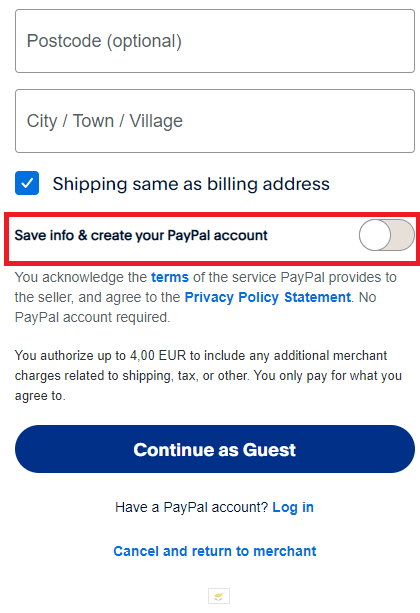420x613 pixels.
Task: Click the white knob of the toggle
Action: pyautogui.click(x=375, y=235)
